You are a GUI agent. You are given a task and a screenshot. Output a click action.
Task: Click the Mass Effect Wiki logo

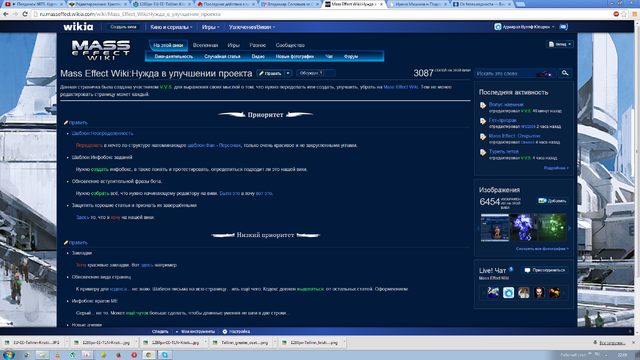click(x=100, y=50)
